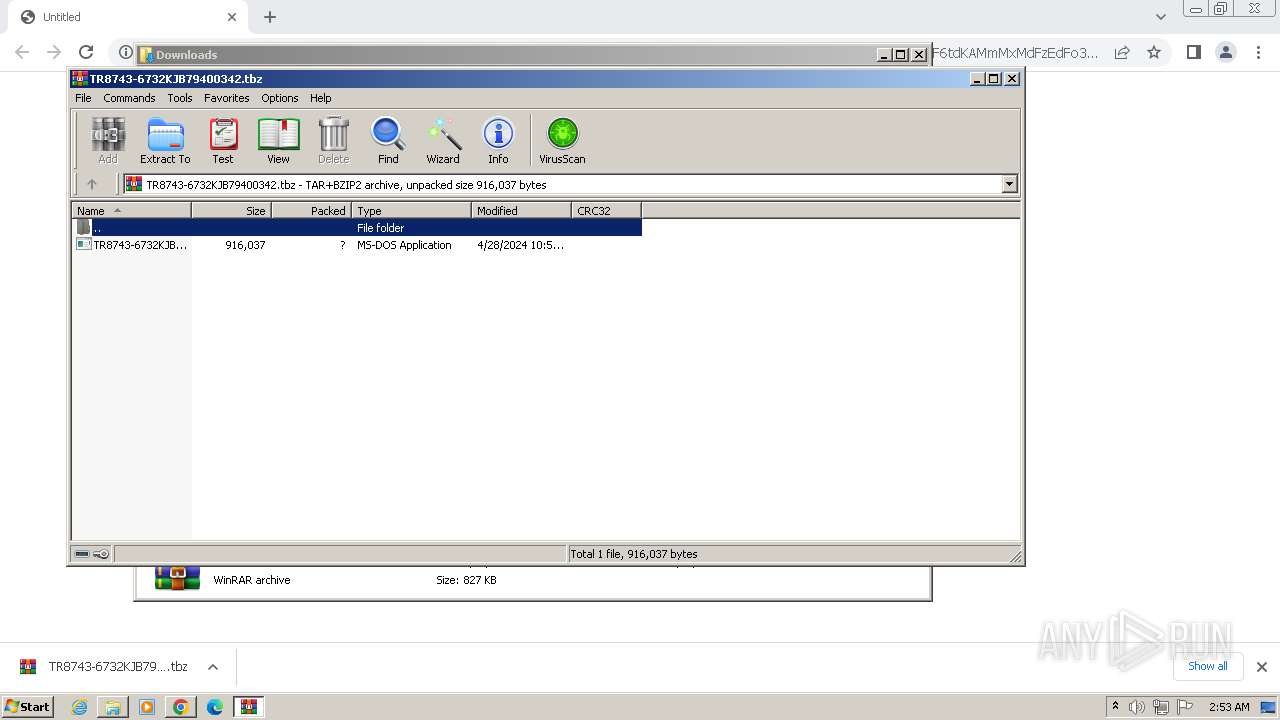The height and width of the screenshot is (720, 1280).
Task: Toggle Chrome side panel icon
Action: pyautogui.click(x=1193, y=52)
